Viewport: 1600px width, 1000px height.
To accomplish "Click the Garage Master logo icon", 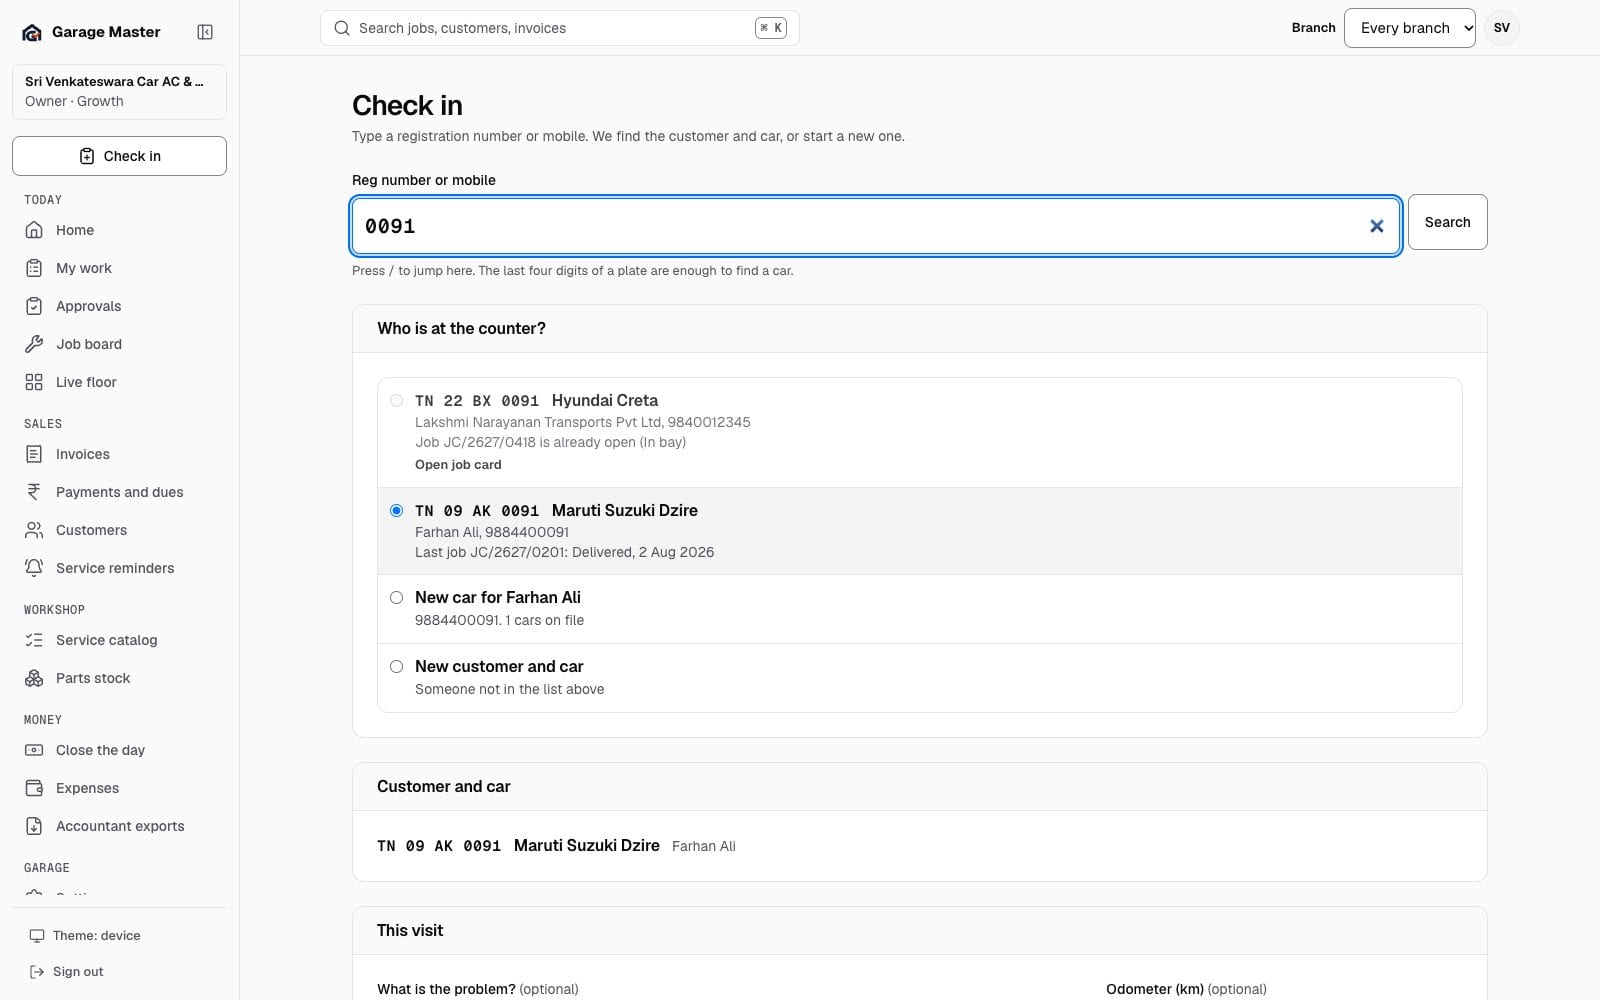I will (x=32, y=32).
